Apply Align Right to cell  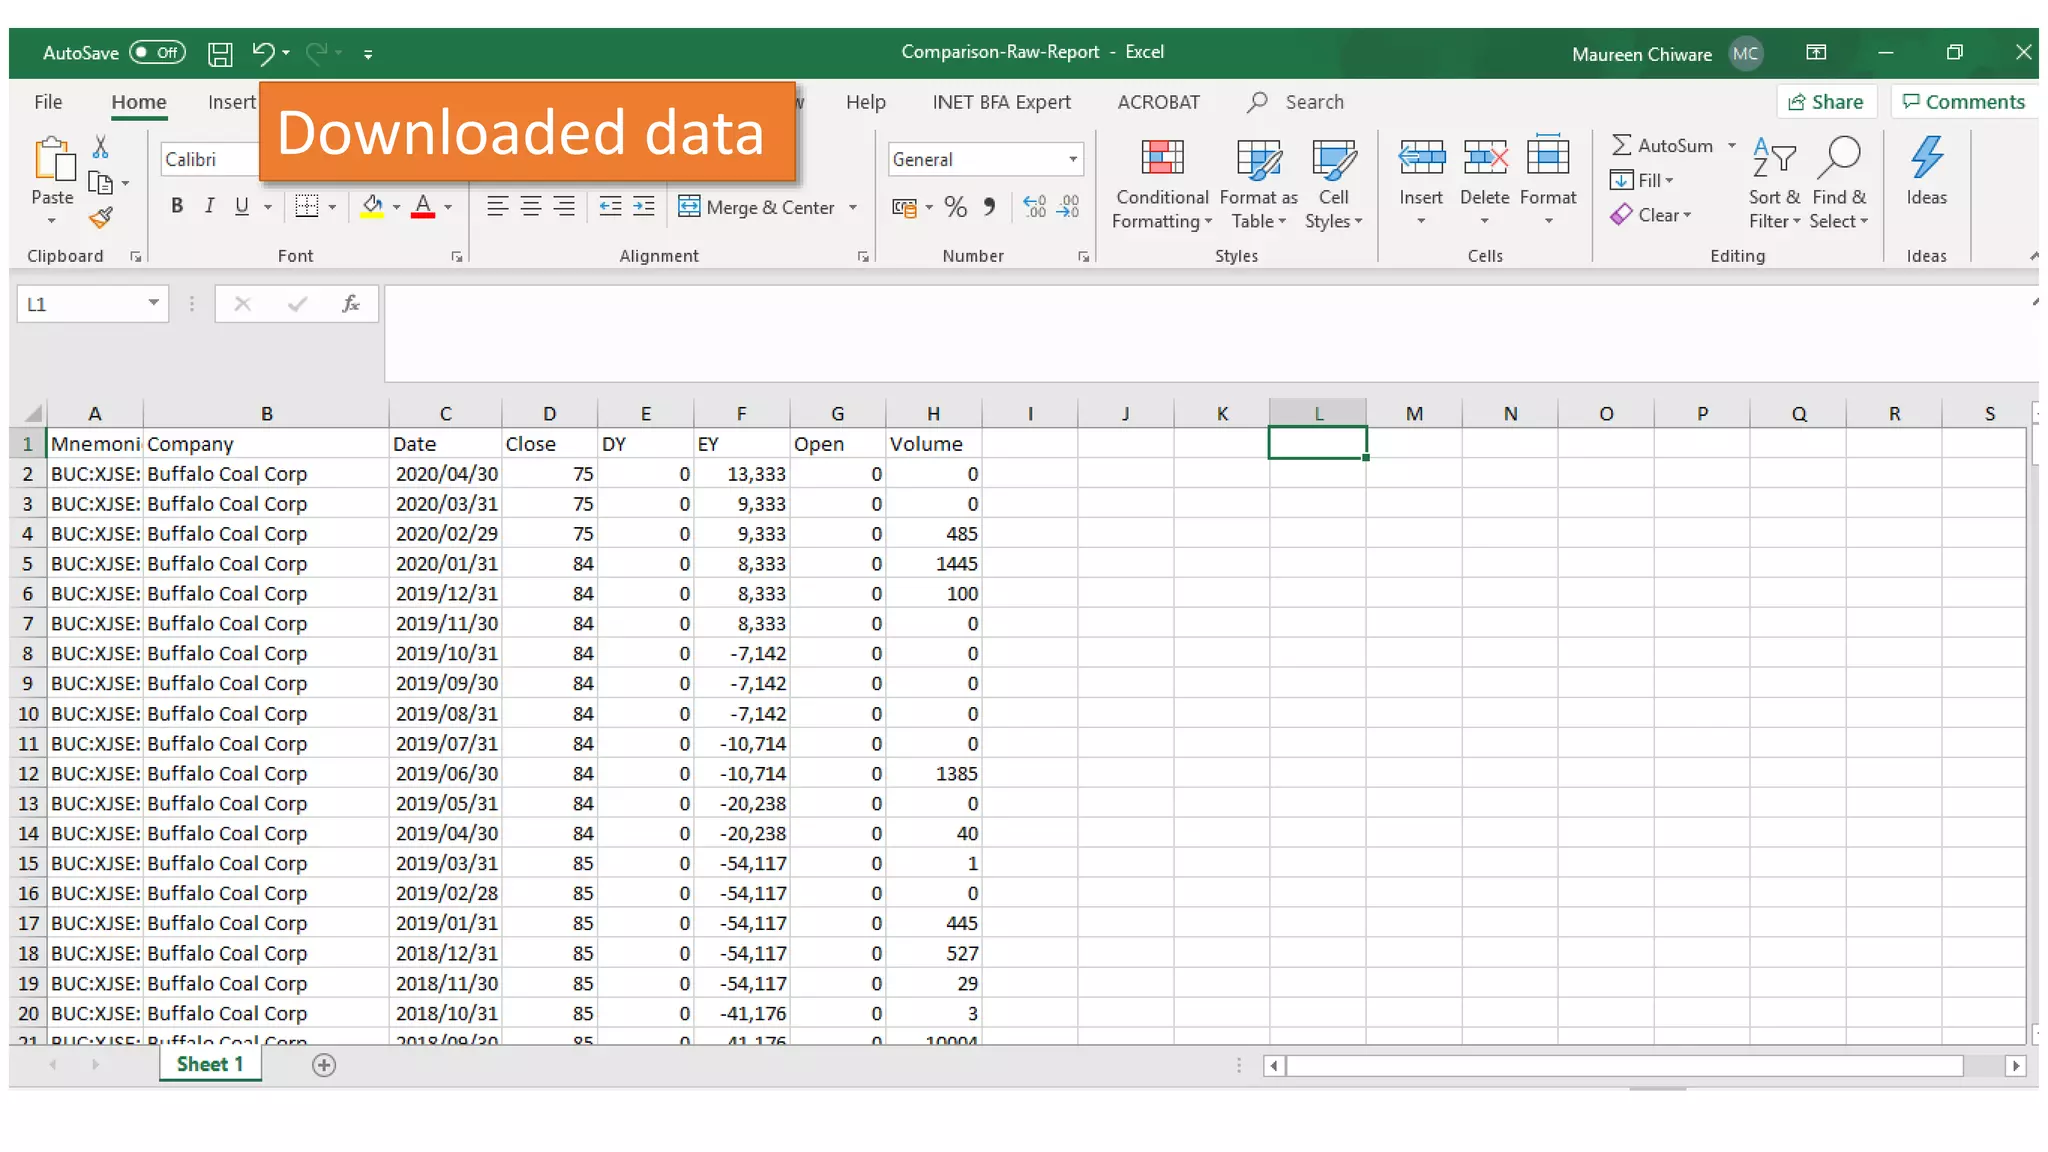[x=565, y=206]
